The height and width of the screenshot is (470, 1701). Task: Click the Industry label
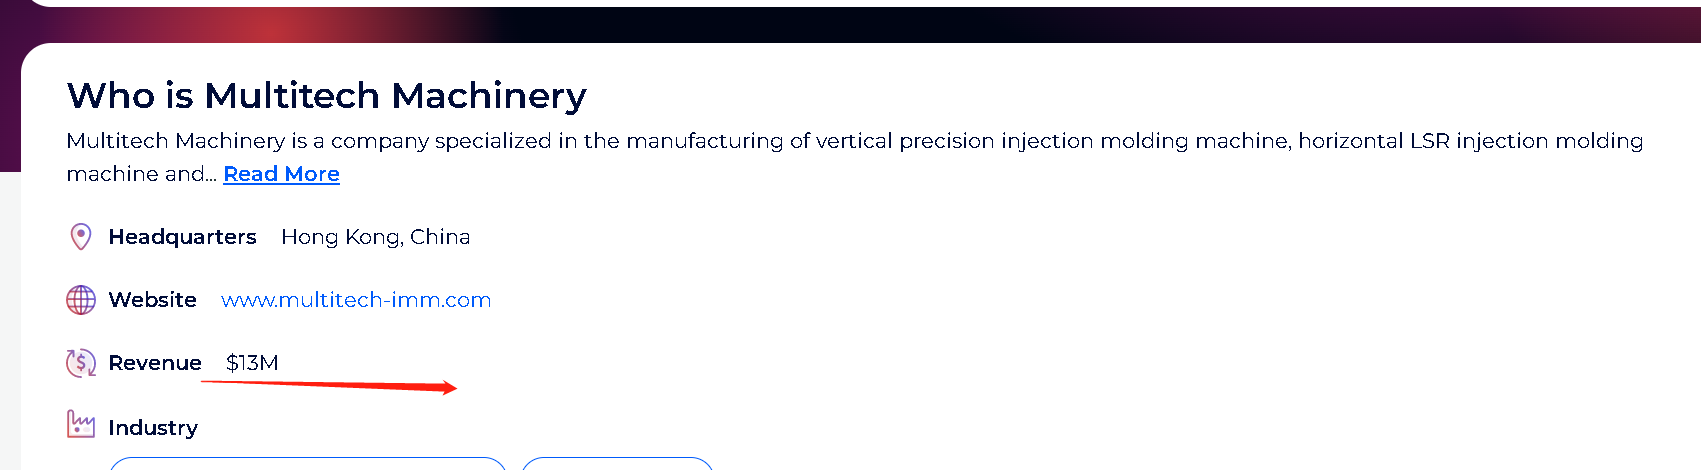(153, 428)
